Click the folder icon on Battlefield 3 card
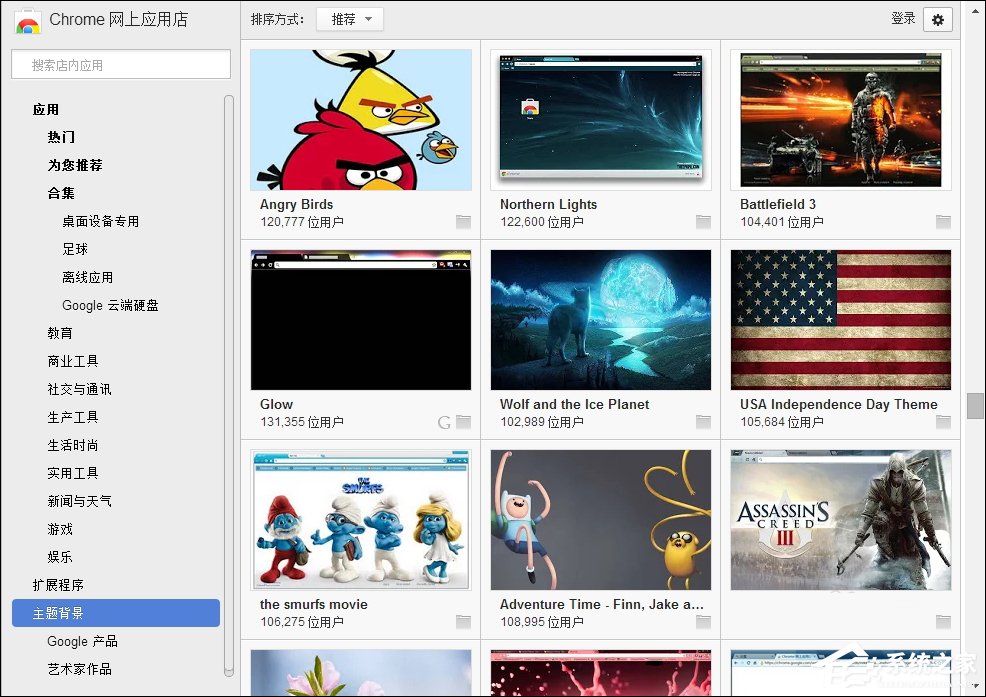986x697 pixels. (x=943, y=222)
